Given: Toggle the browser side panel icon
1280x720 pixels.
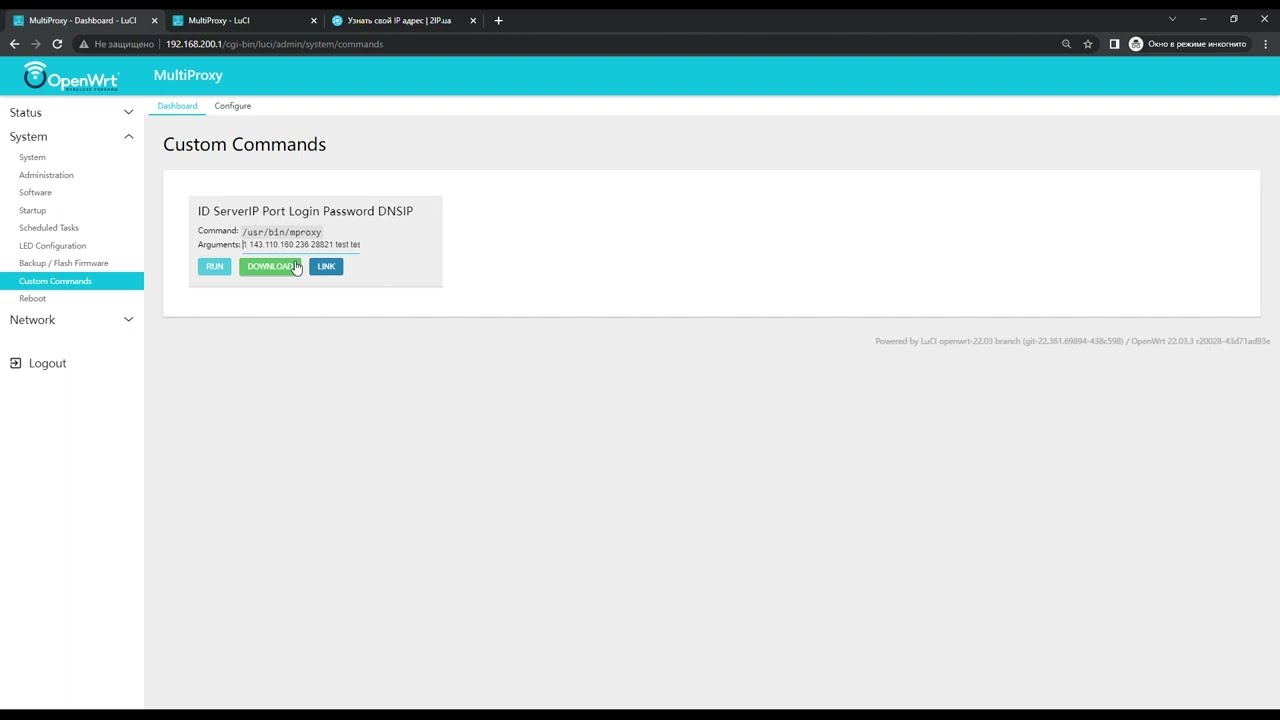Looking at the screenshot, I should pyautogui.click(x=1114, y=44).
